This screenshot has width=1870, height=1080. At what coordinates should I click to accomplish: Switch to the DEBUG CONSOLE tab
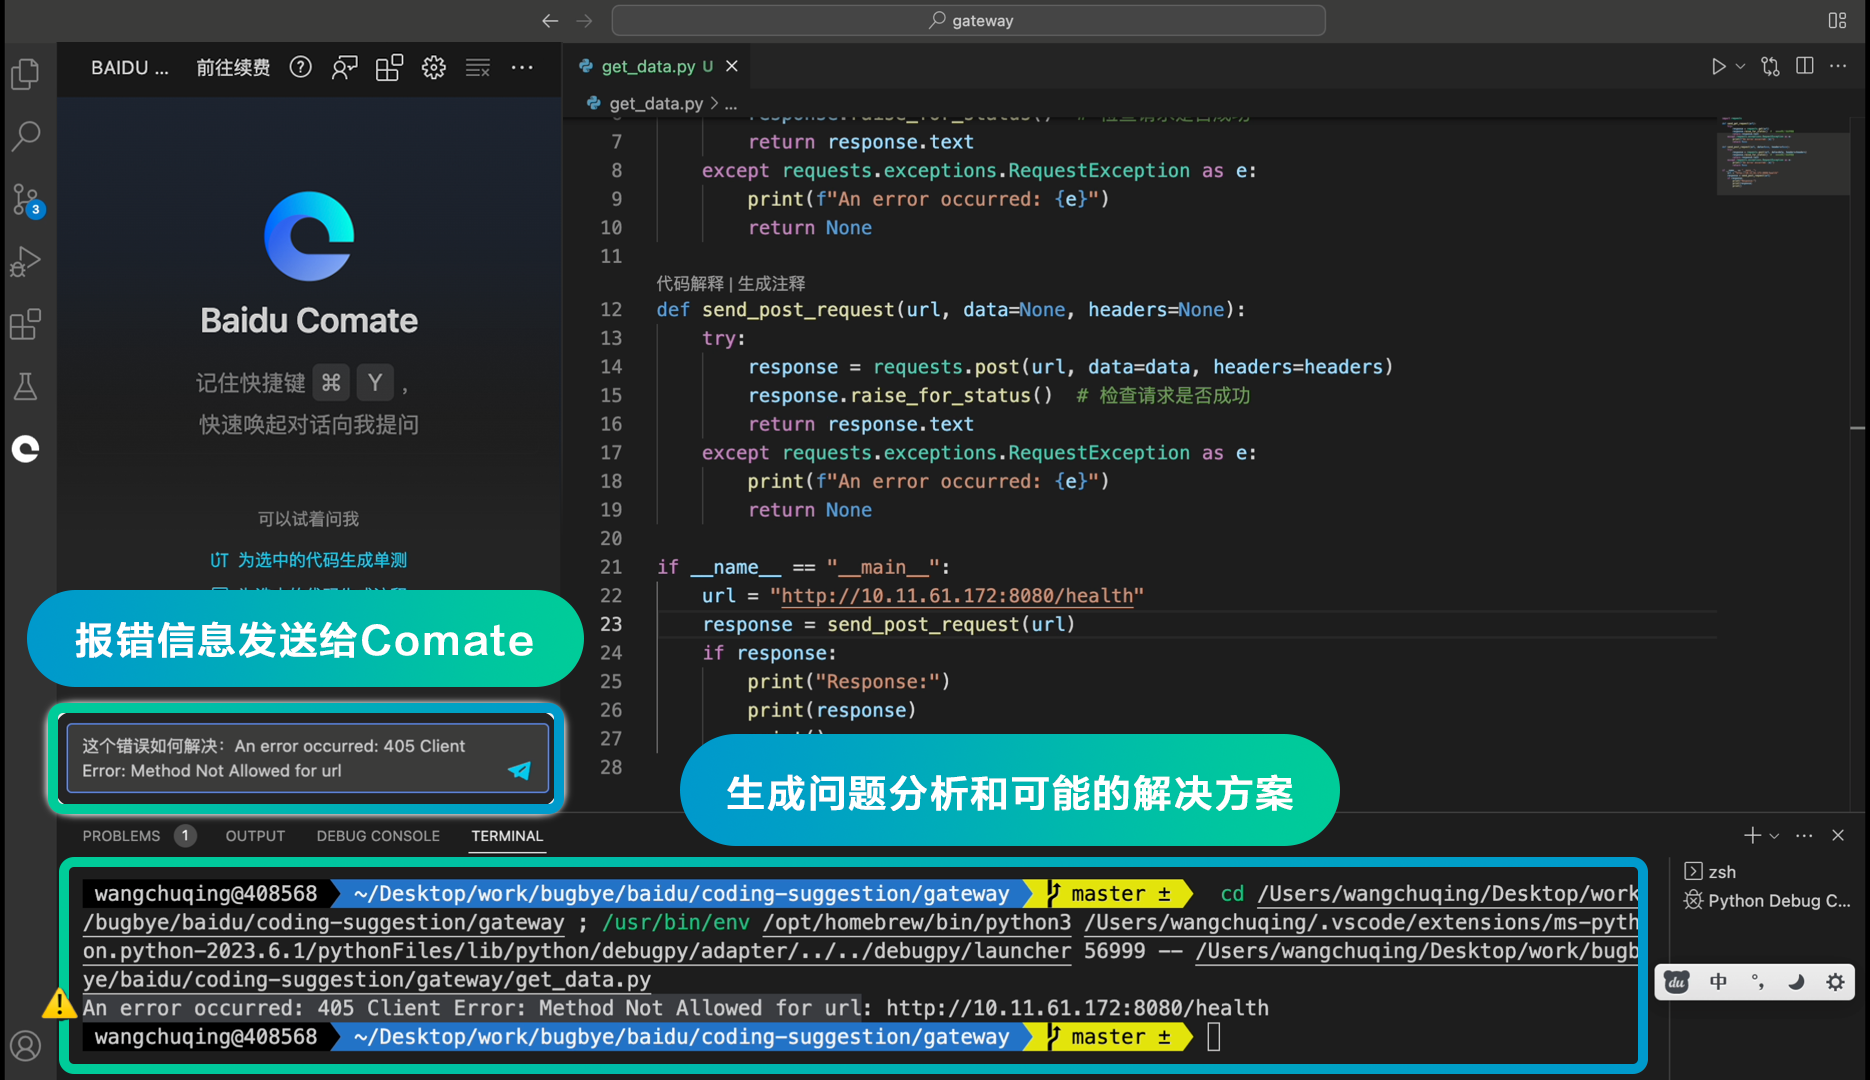pos(378,835)
